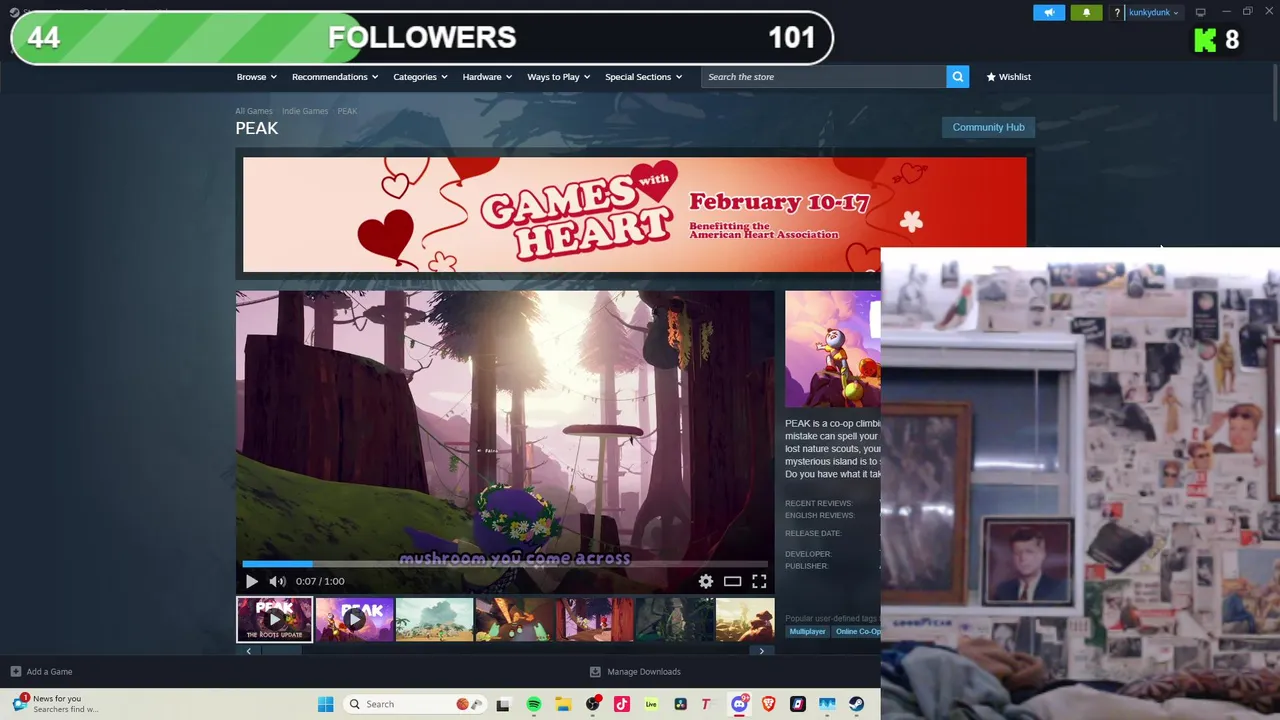
Task: Select the beach scene screenshot thumbnail
Action: [x=434, y=619]
